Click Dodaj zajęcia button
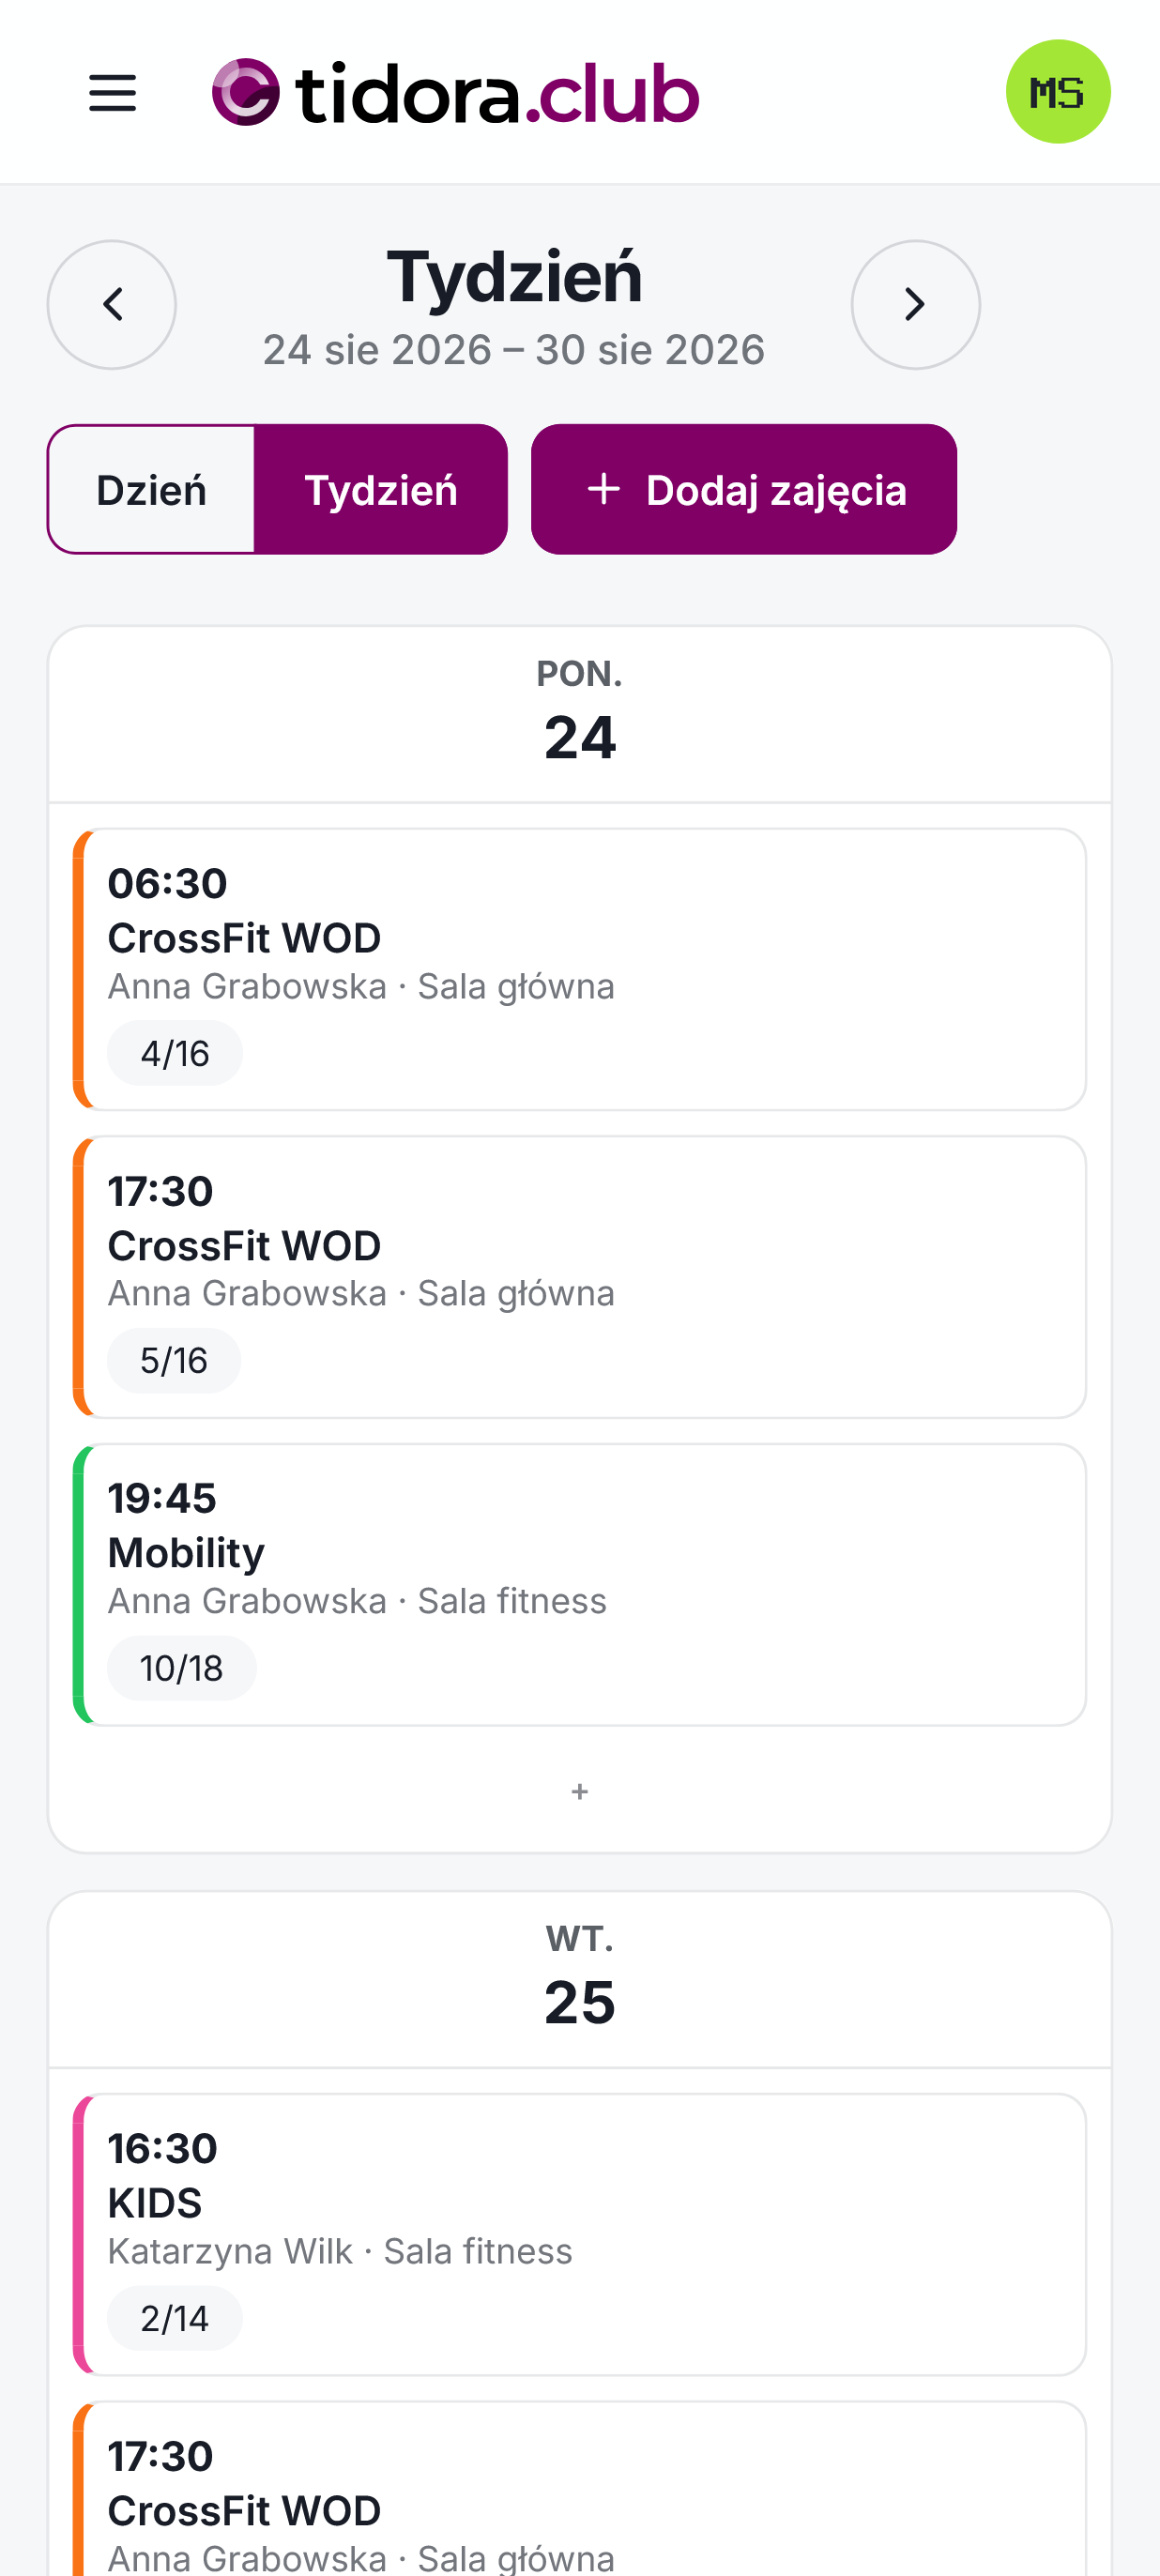 (x=744, y=489)
